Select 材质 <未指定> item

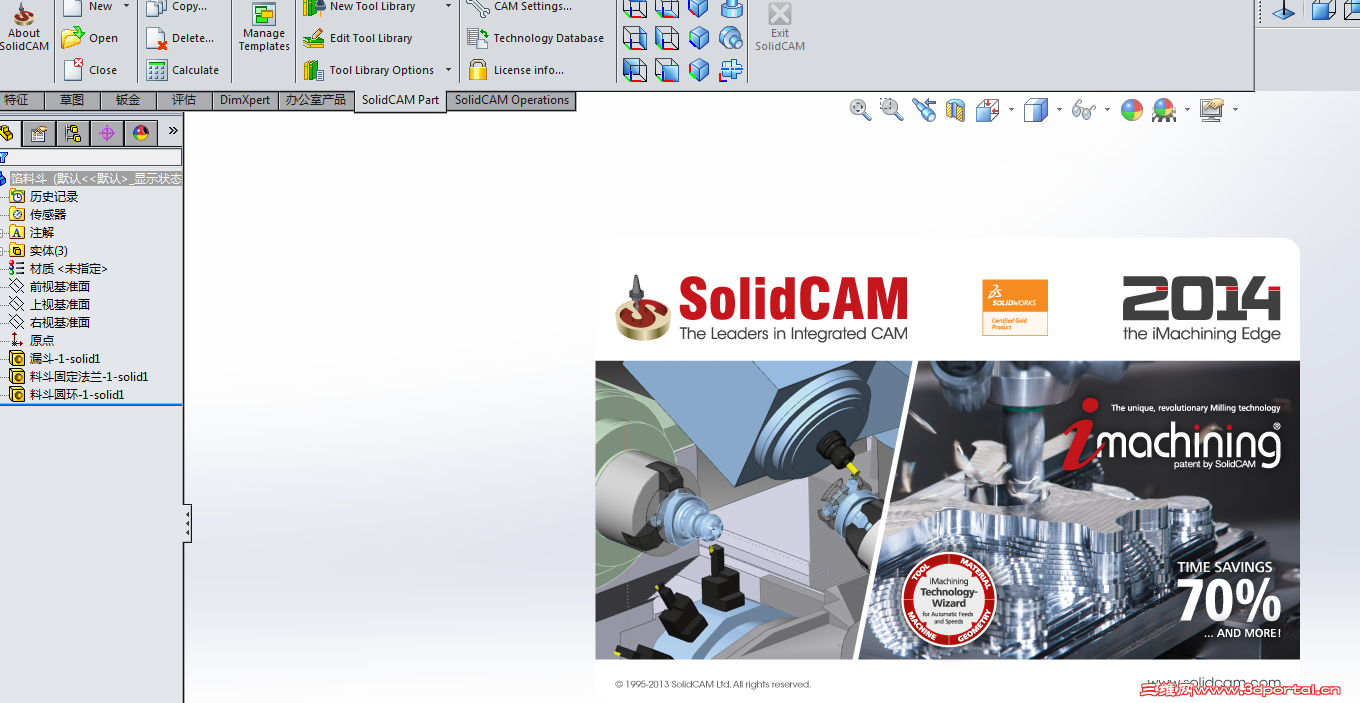click(x=69, y=269)
